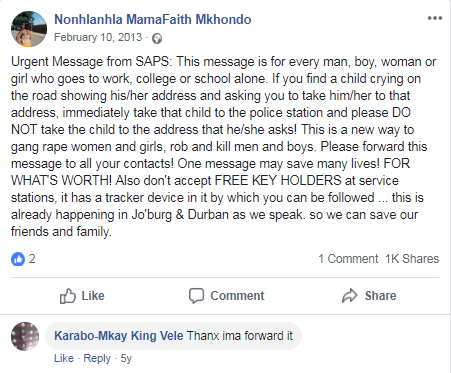Click the Like thumbs-up outline icon
This screenshot has height=373, width=451.
tap(68, 296)
